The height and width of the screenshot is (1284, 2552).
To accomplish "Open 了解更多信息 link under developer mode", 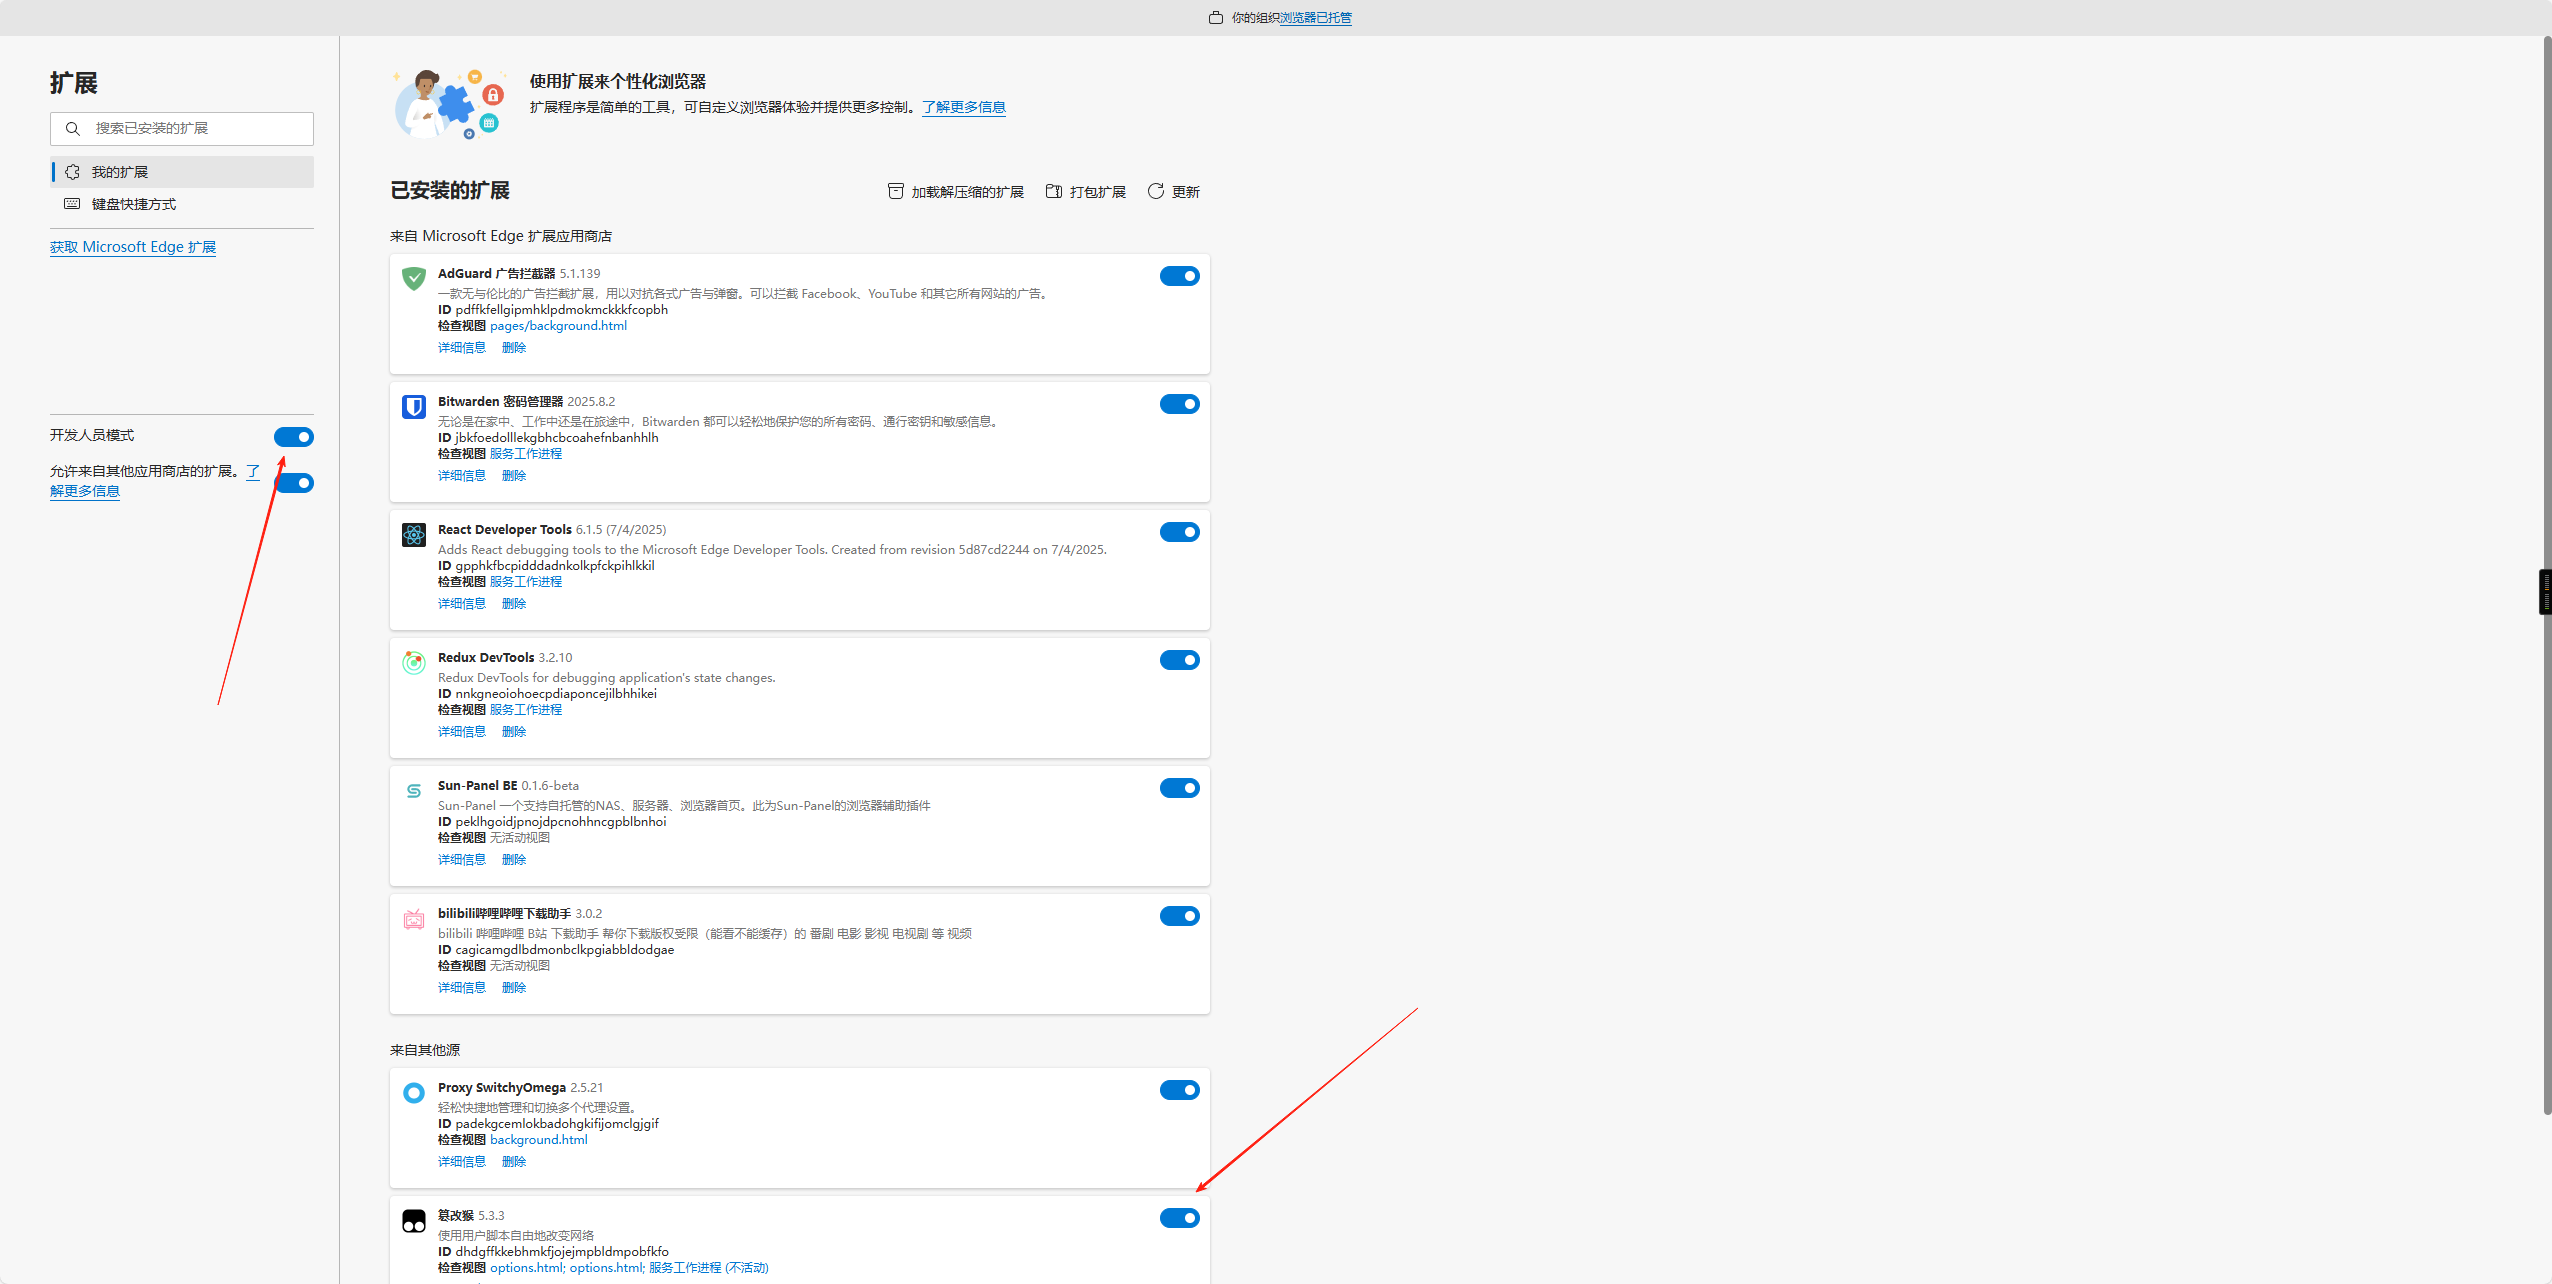I will (x=85, y=491).
